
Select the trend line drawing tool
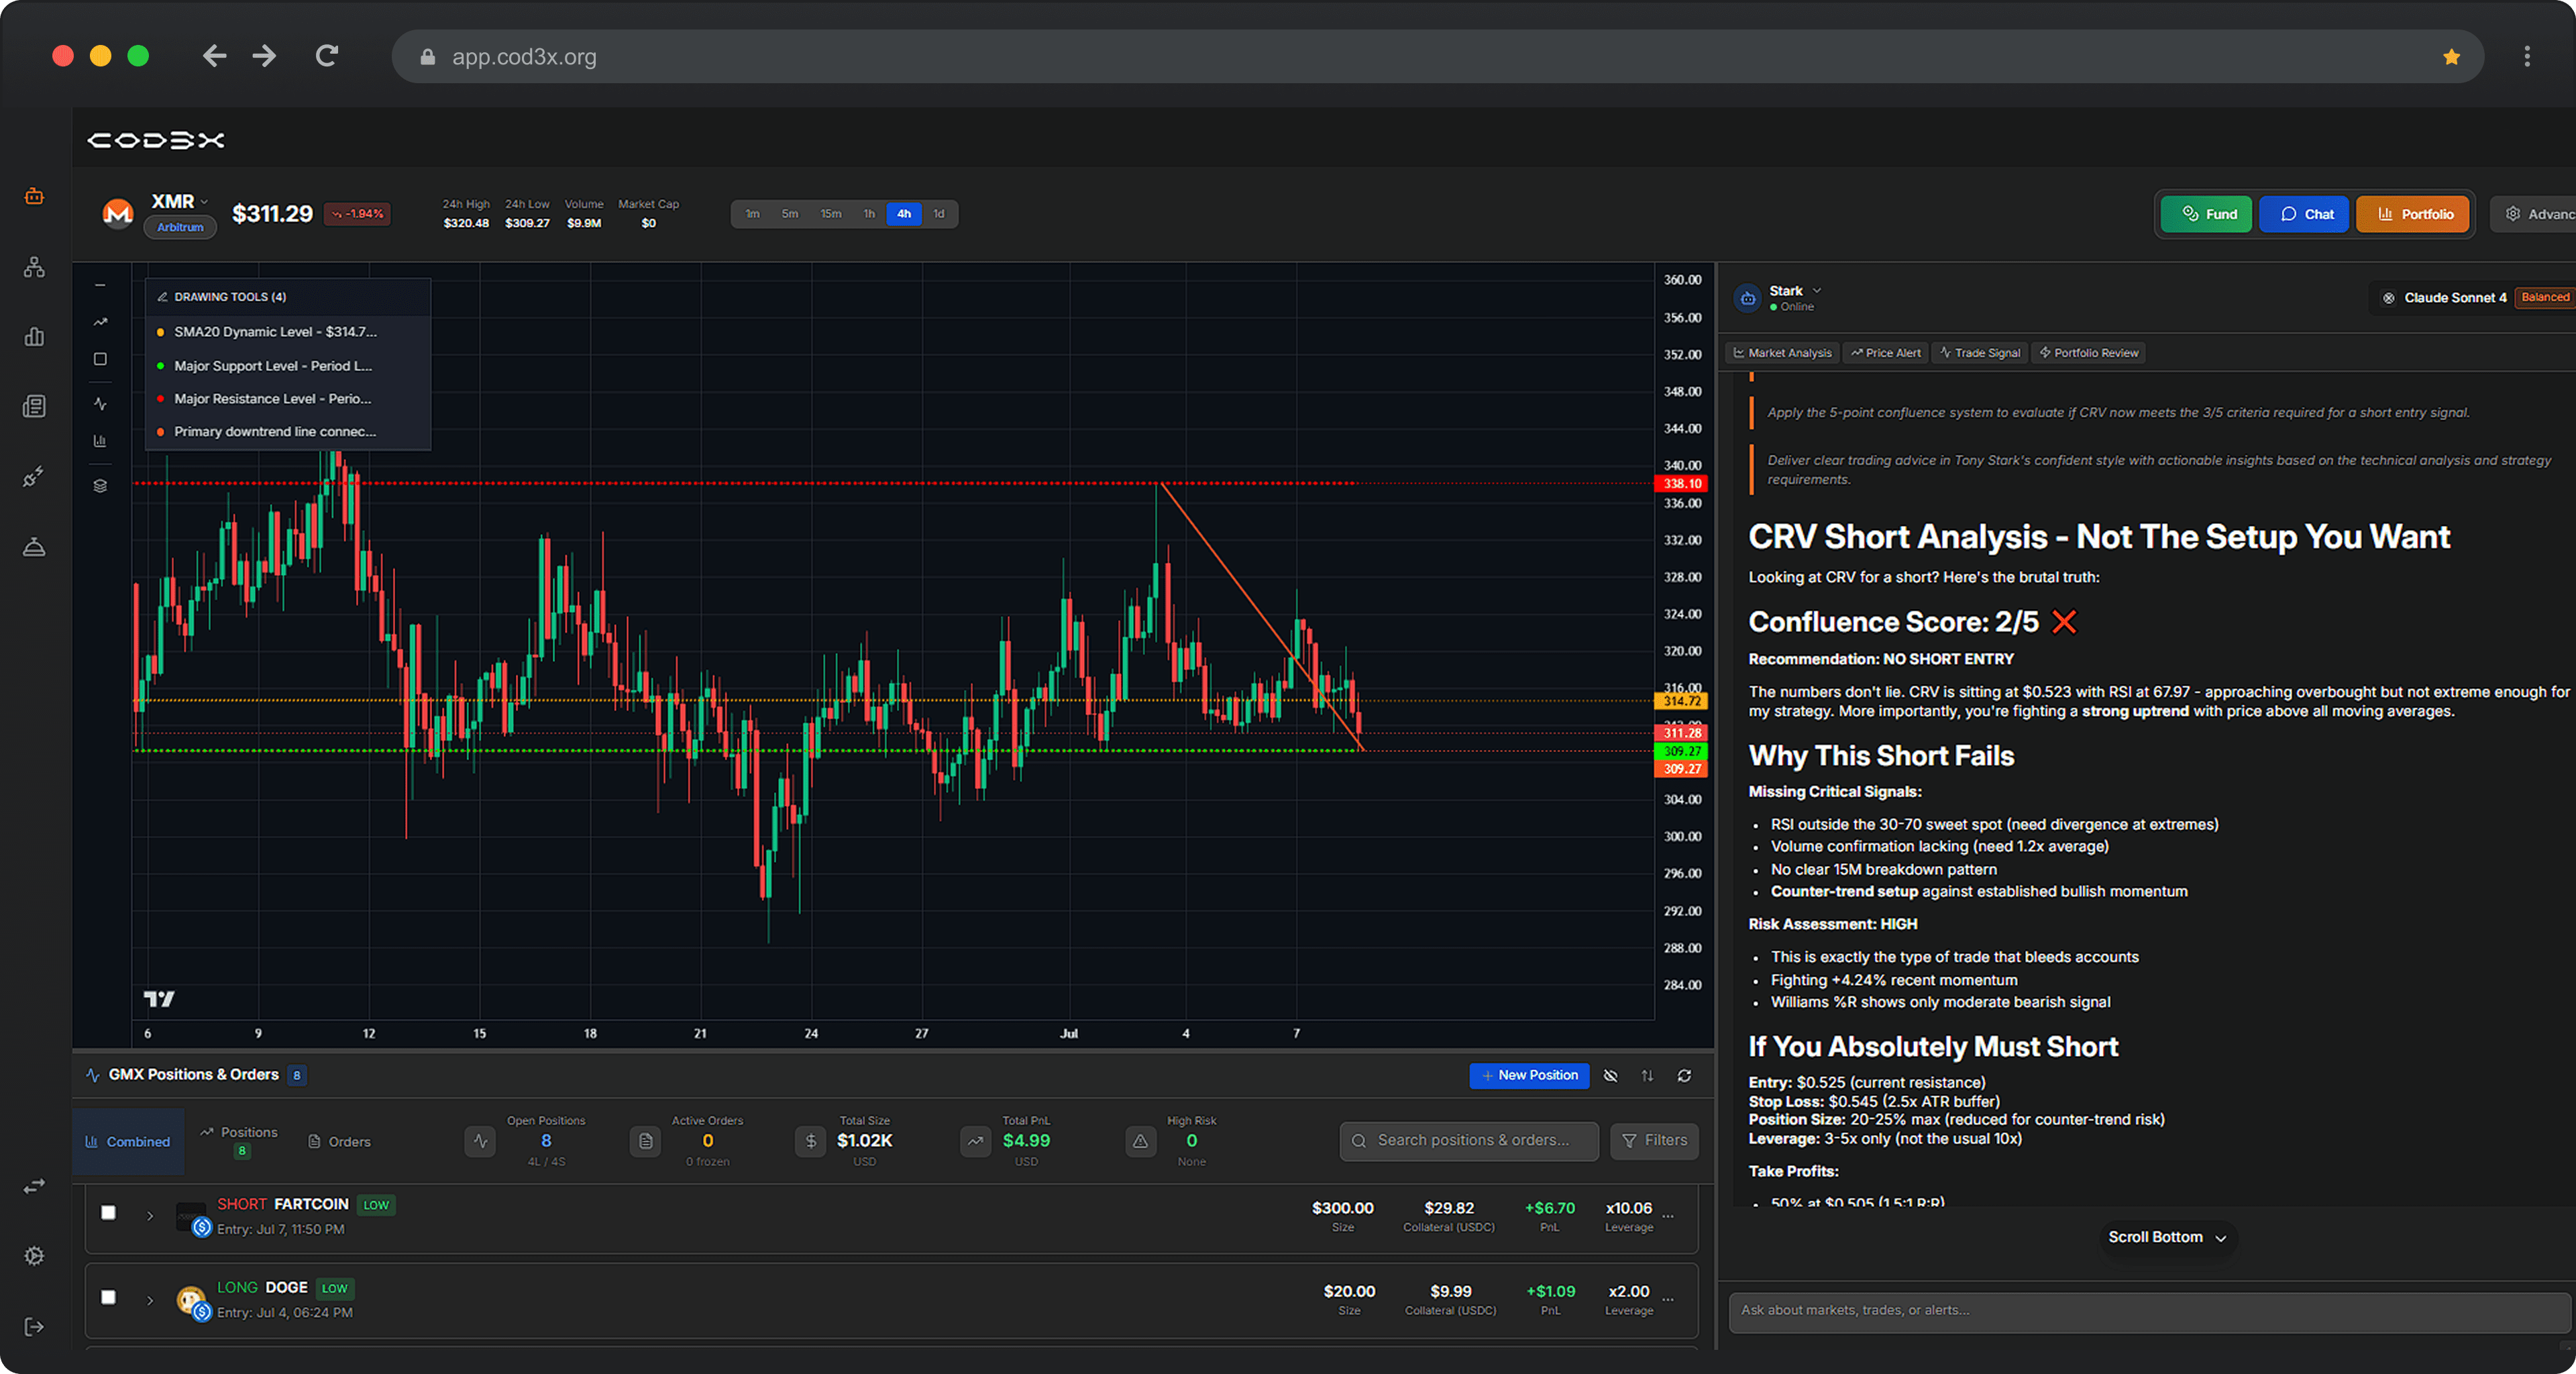(100, 322)
